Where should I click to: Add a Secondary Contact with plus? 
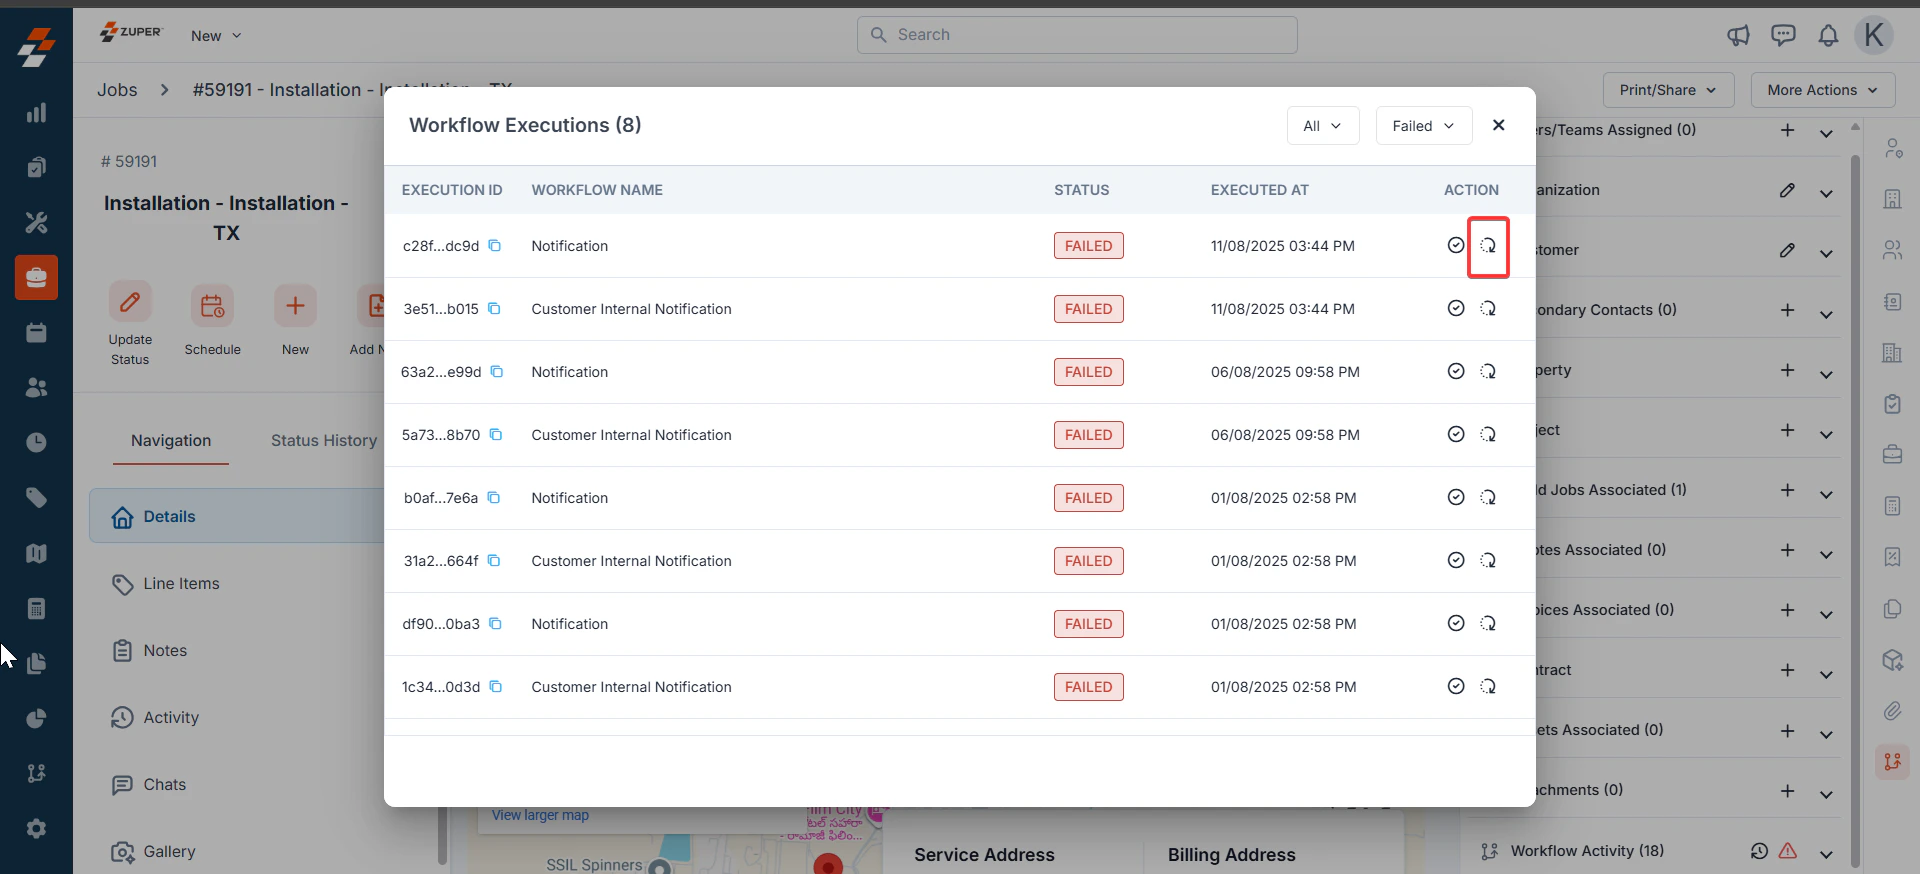click(1787, 310)
